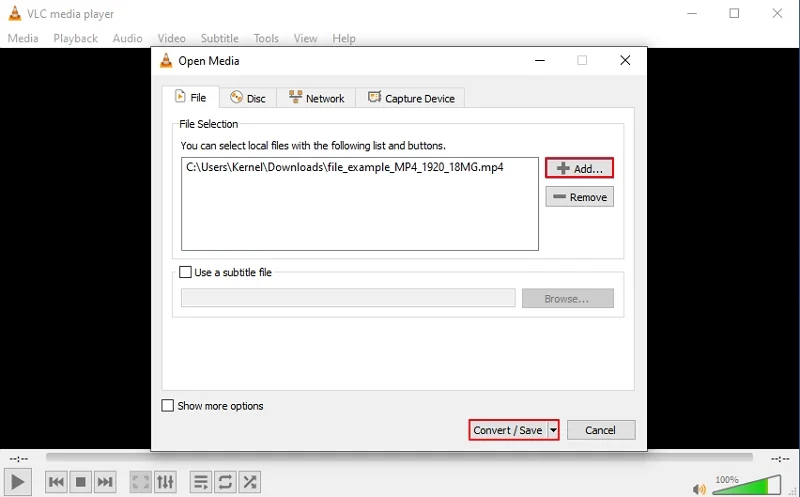Open the Subtitle menu

[x=219, y=38]
